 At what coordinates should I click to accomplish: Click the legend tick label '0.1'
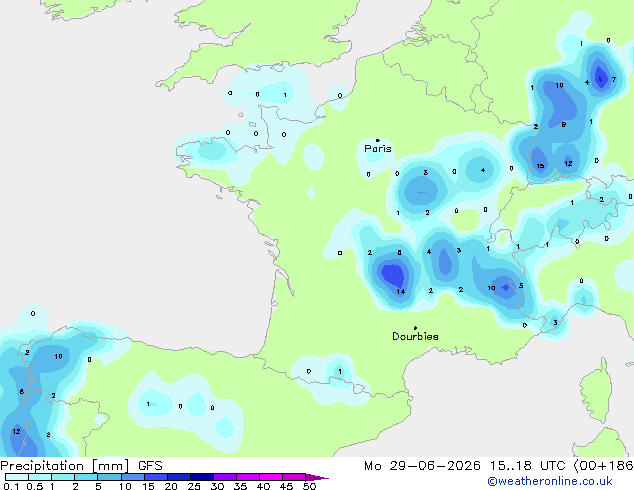(x=11, y=486)
